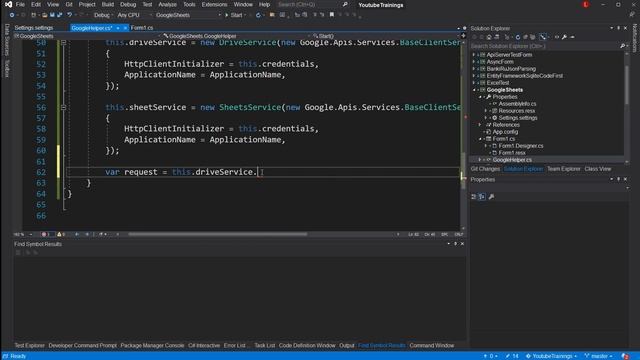This screenshot has height=360, width=640.
Task: Click the Search Solution Explorer input field
Action: (x=545, y=46)
